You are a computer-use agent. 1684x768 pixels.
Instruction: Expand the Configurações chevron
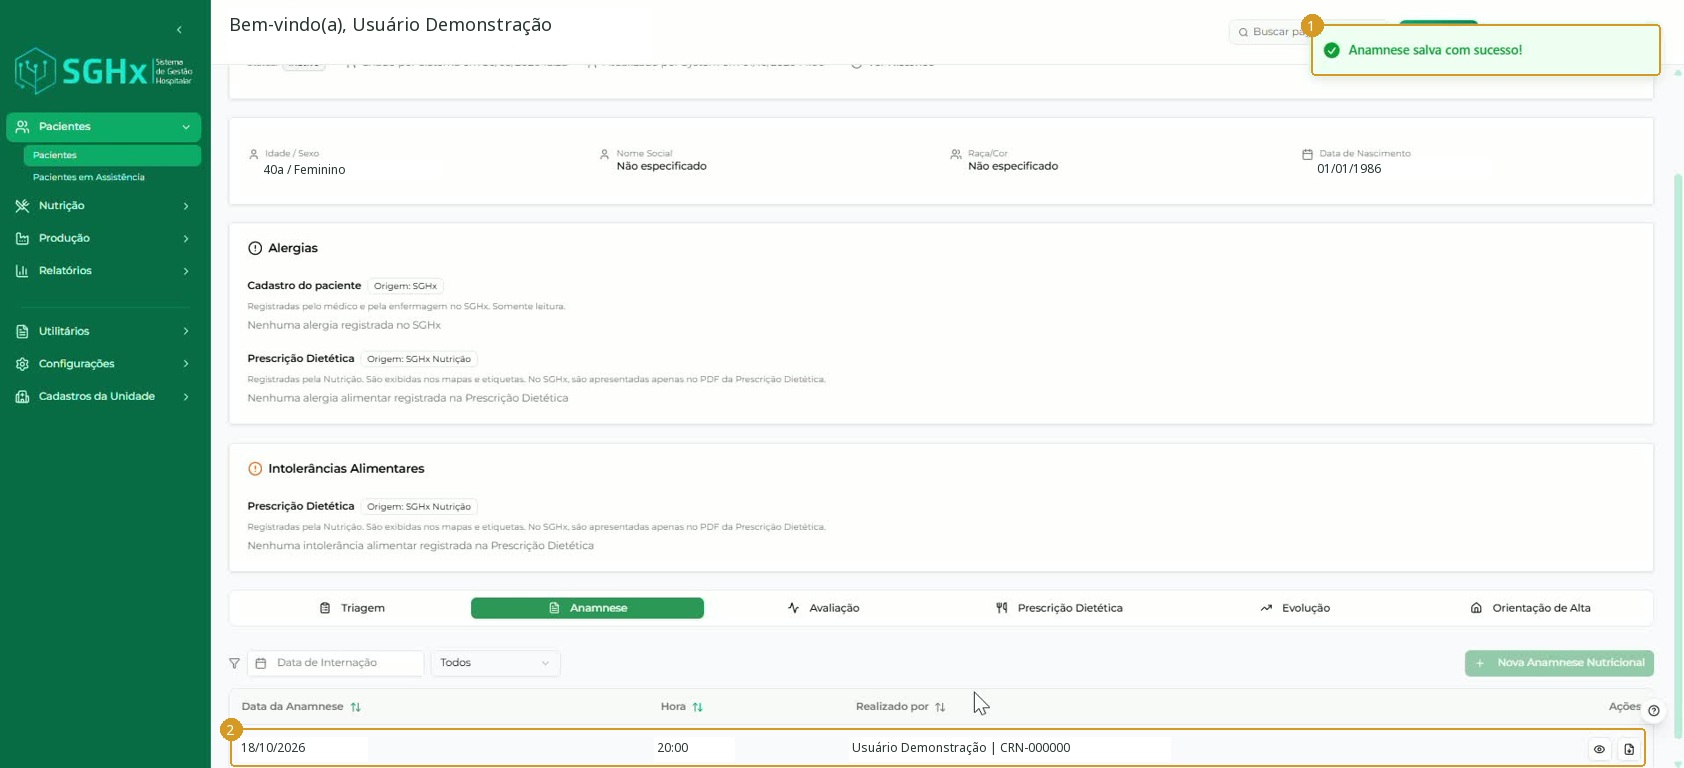click(x=186, y=364)
